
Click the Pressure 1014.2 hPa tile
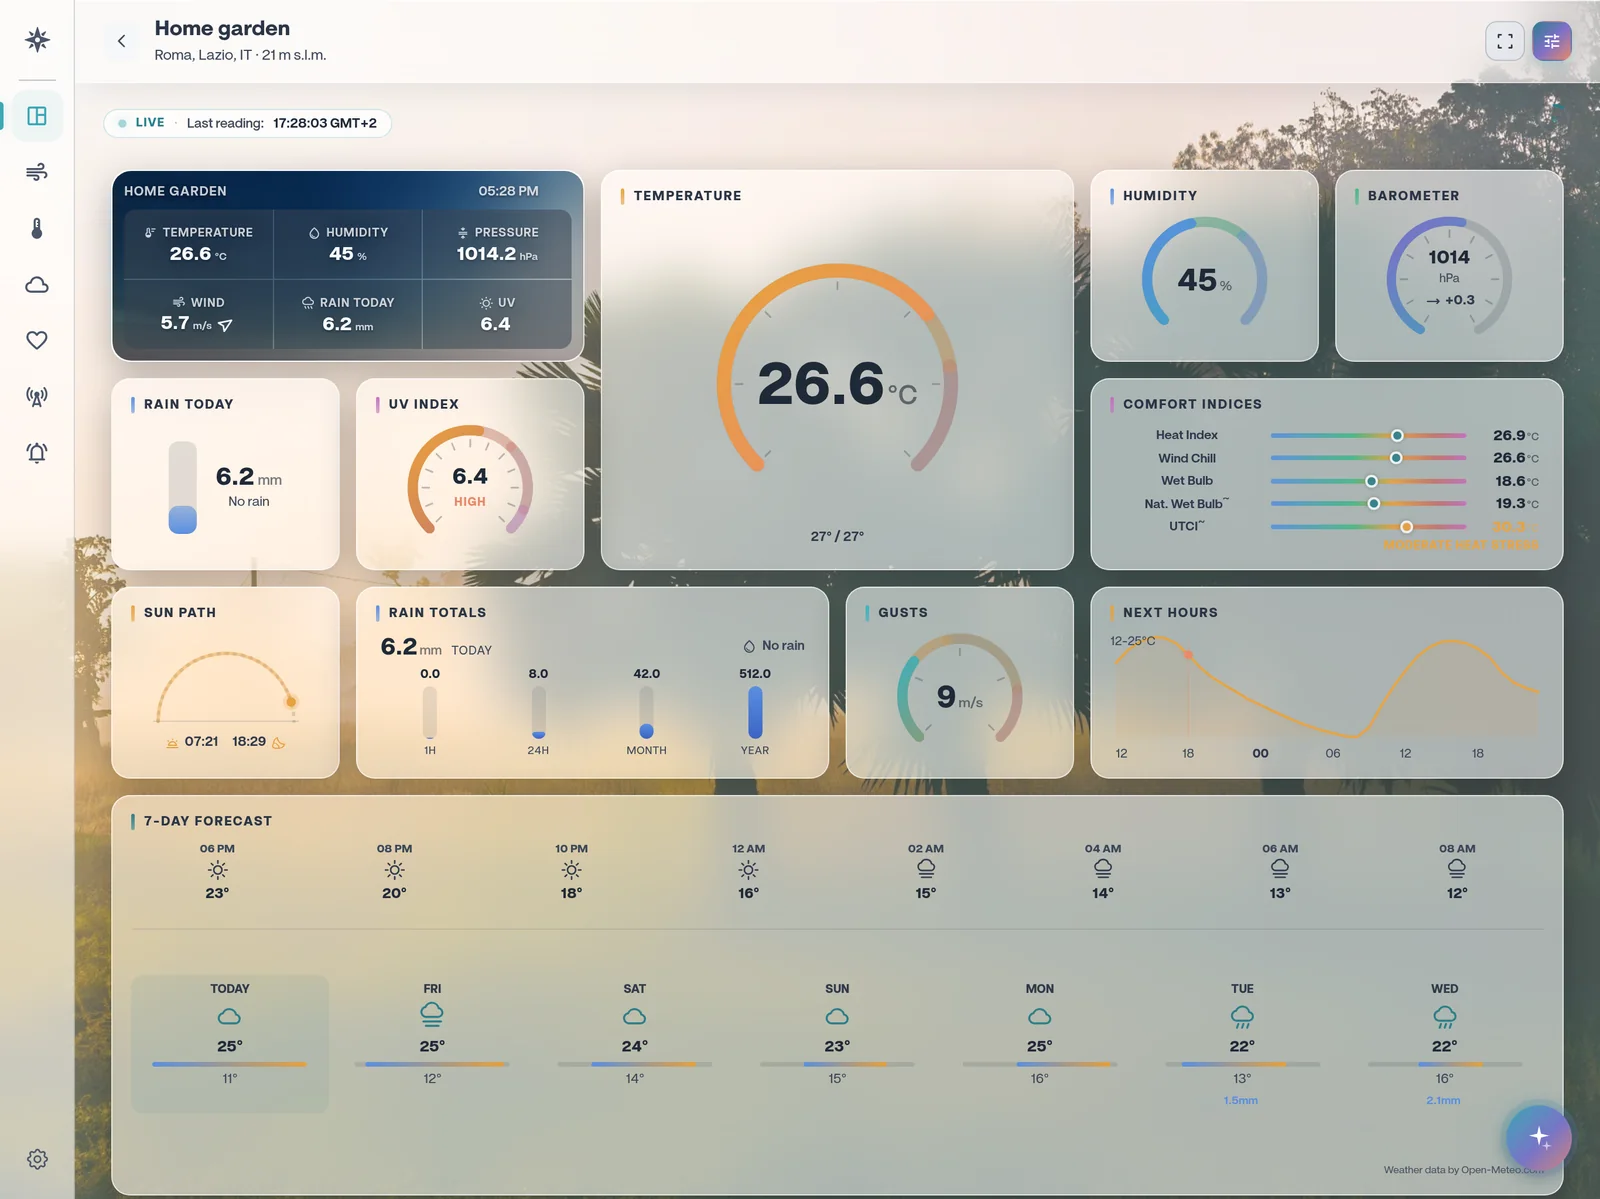pos(497,245)
